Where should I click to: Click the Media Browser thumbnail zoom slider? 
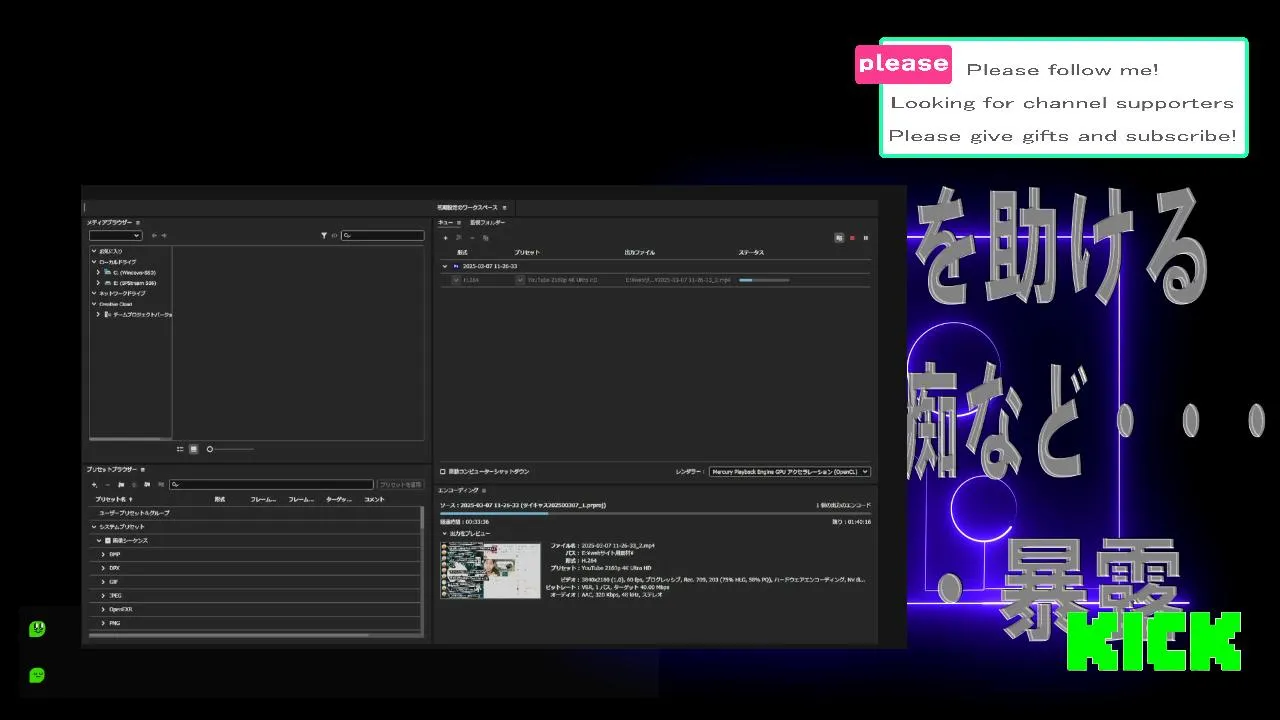[230, 449]
